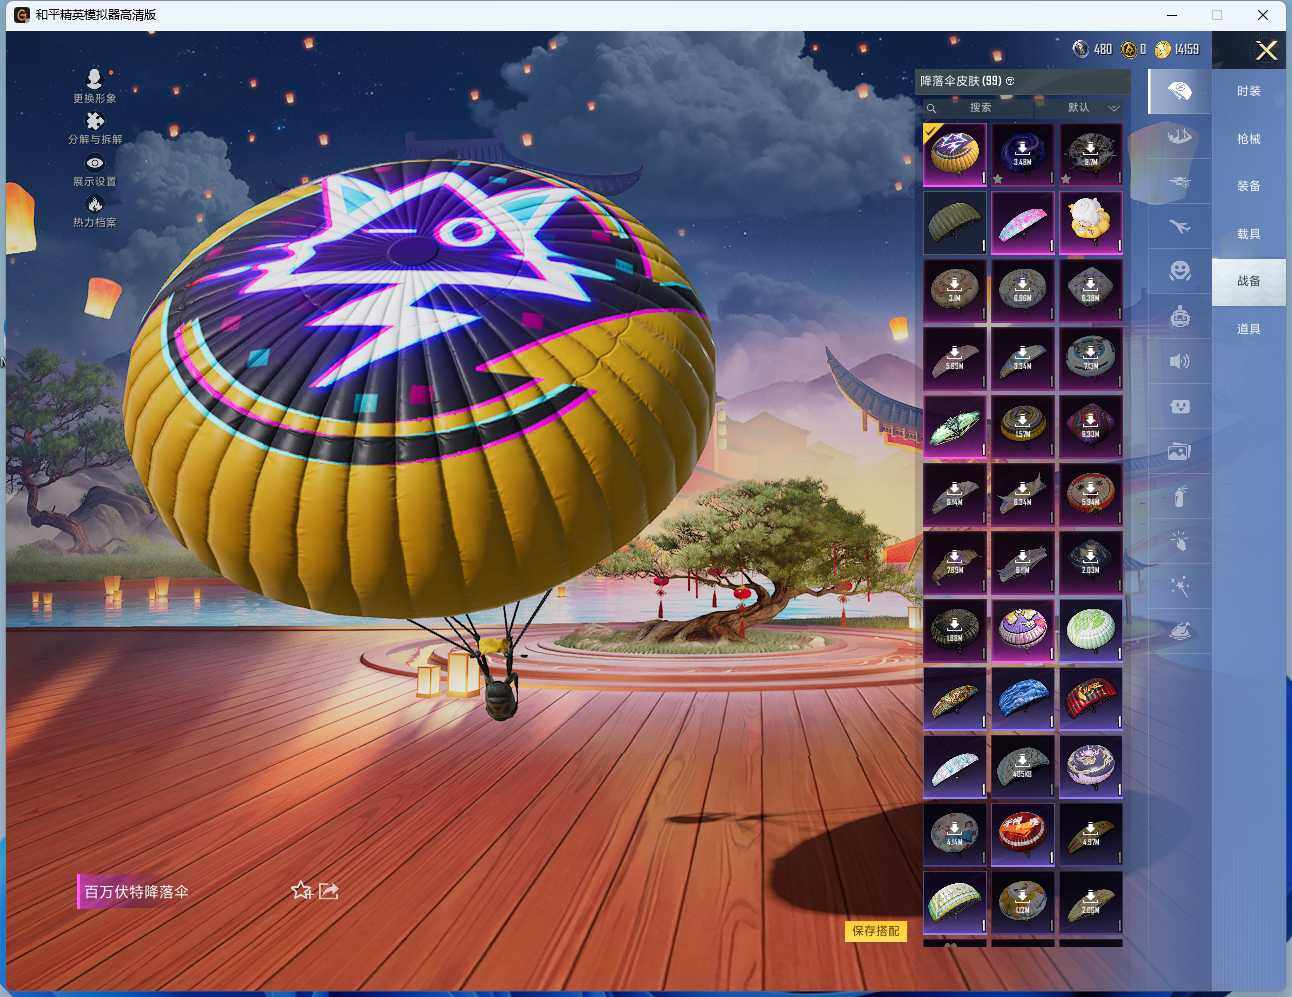
Task: Select the blue wave pattern parachute thumbnail
Action: tap(1023, 698)
